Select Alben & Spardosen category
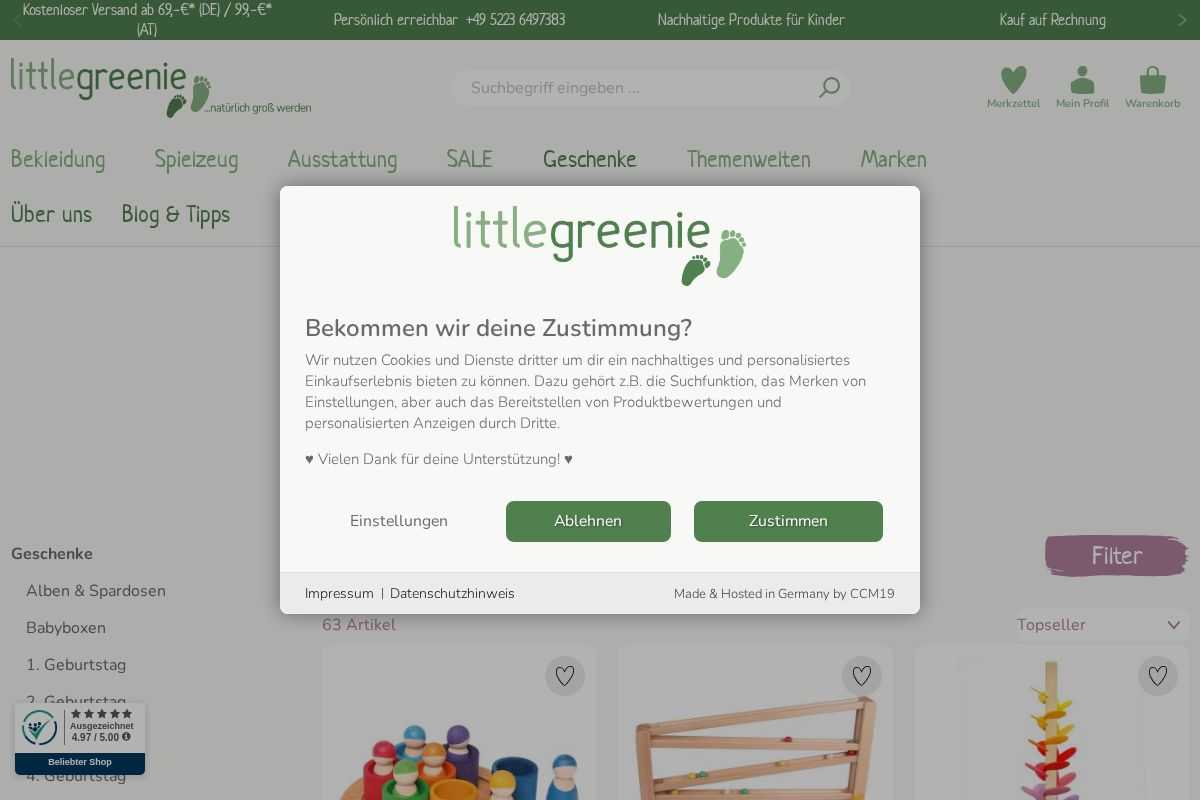 96,591
